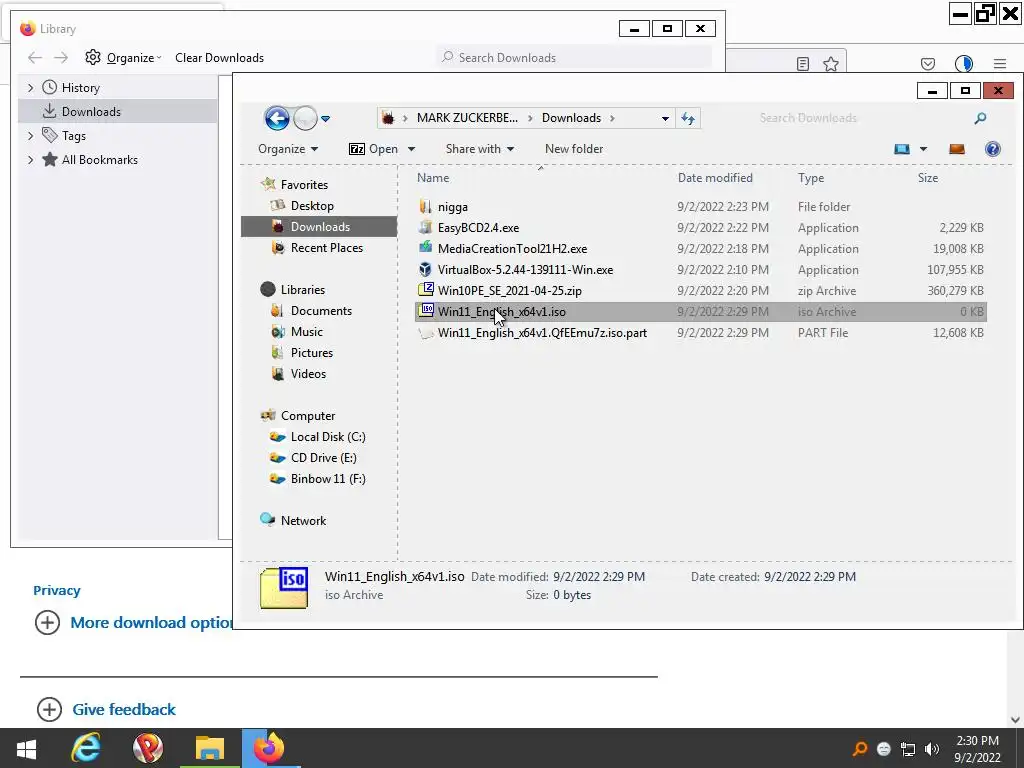Open Organize menu in Firefox Library

123,57
